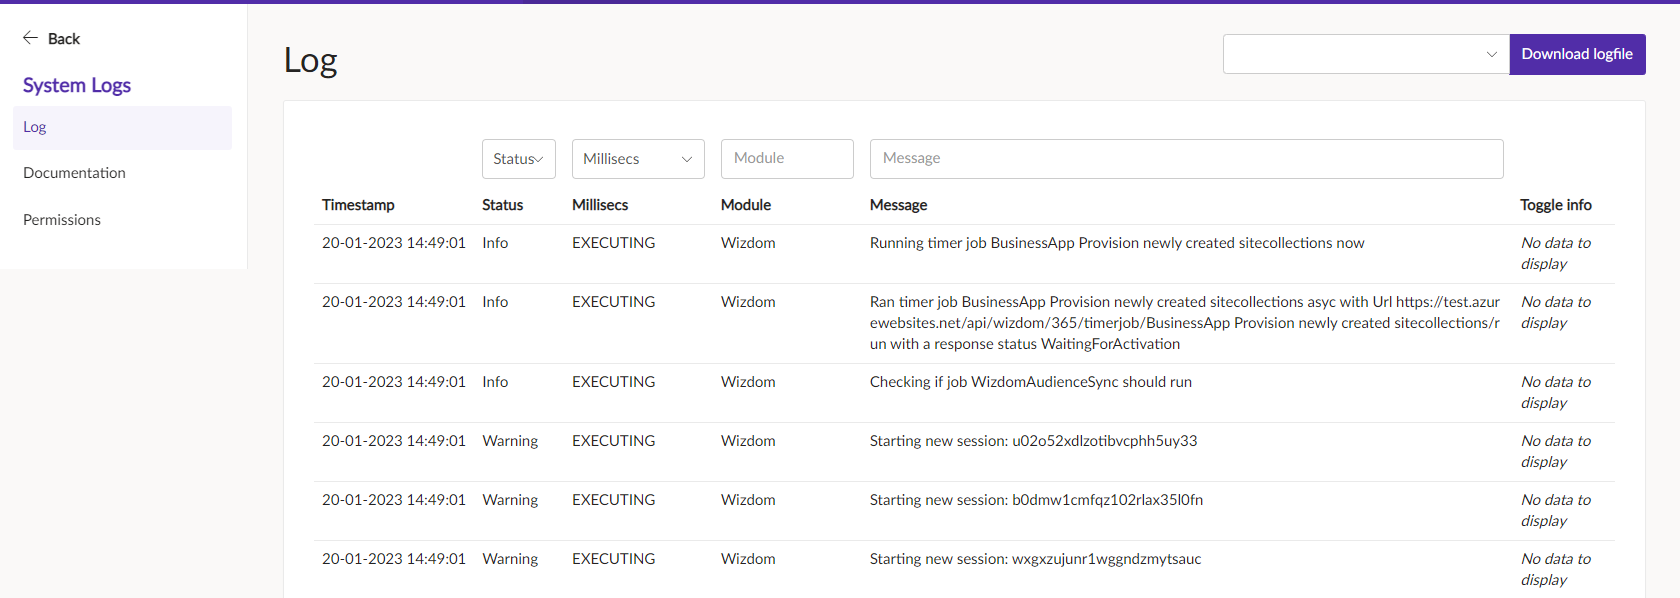Screen dimensions: 1680x598
Task: Open the Status filter dropdown
Action: (518, 159)
